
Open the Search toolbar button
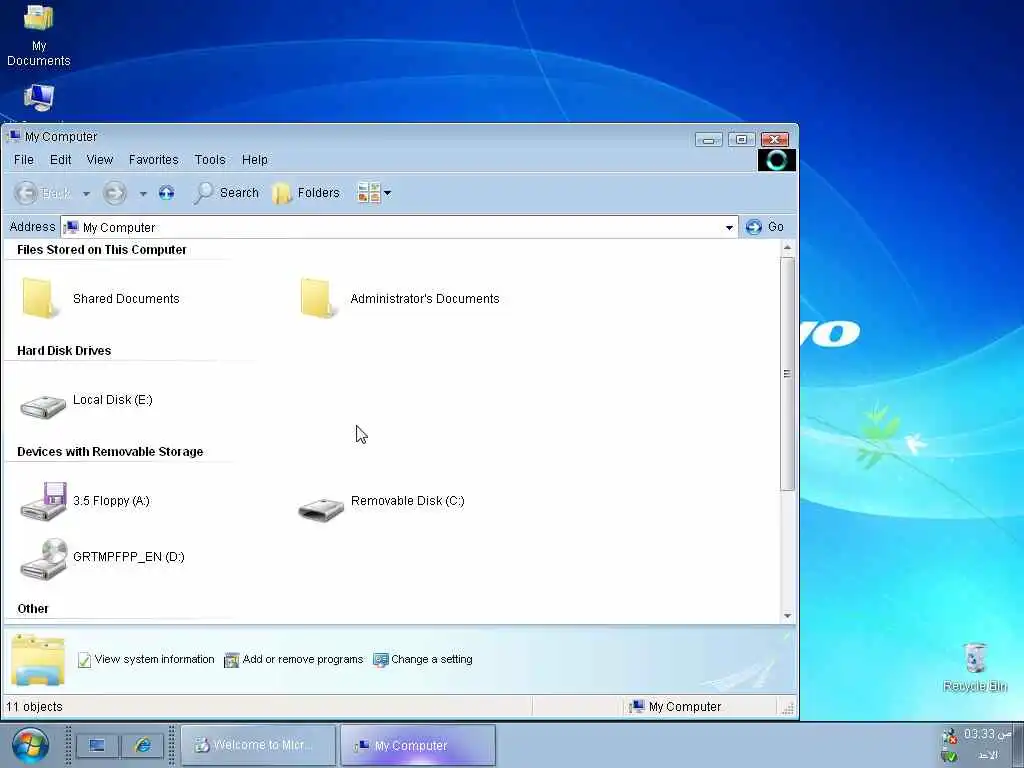point(227,193)
